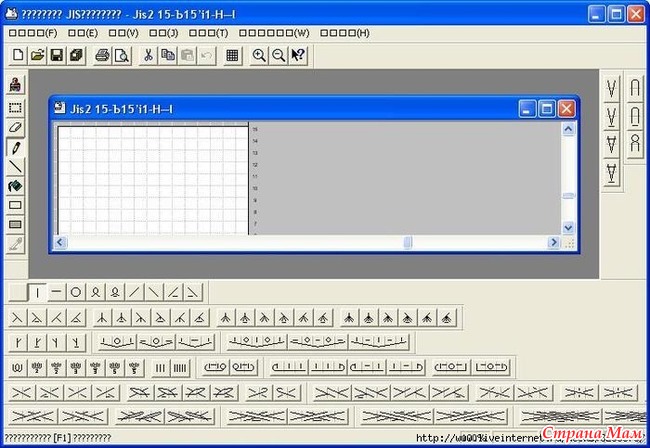Pick underlined V symbol in right palette
The width and height of the screenshot is (650, 448).
[x=611, y=116]
